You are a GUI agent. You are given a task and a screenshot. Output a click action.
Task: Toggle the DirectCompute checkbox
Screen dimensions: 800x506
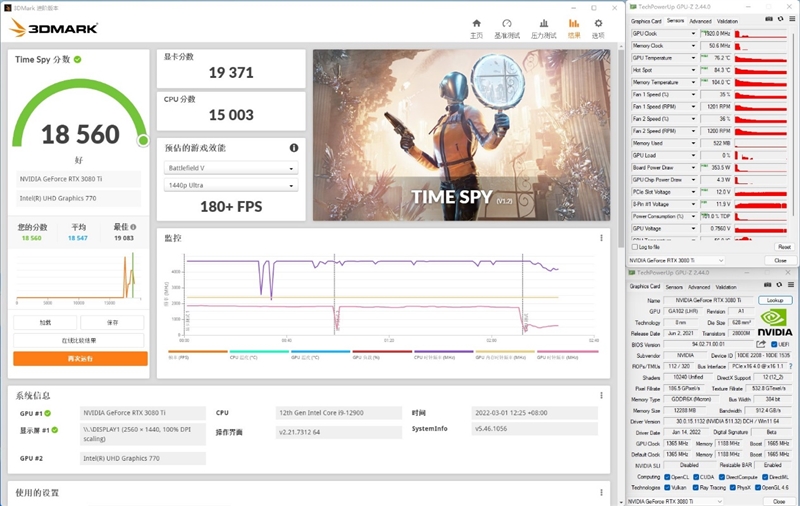point(722,477)
